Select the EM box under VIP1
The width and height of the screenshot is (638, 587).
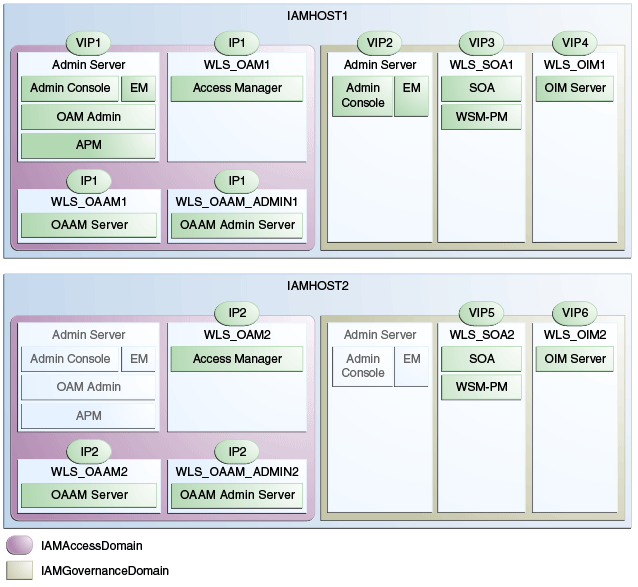138,88
